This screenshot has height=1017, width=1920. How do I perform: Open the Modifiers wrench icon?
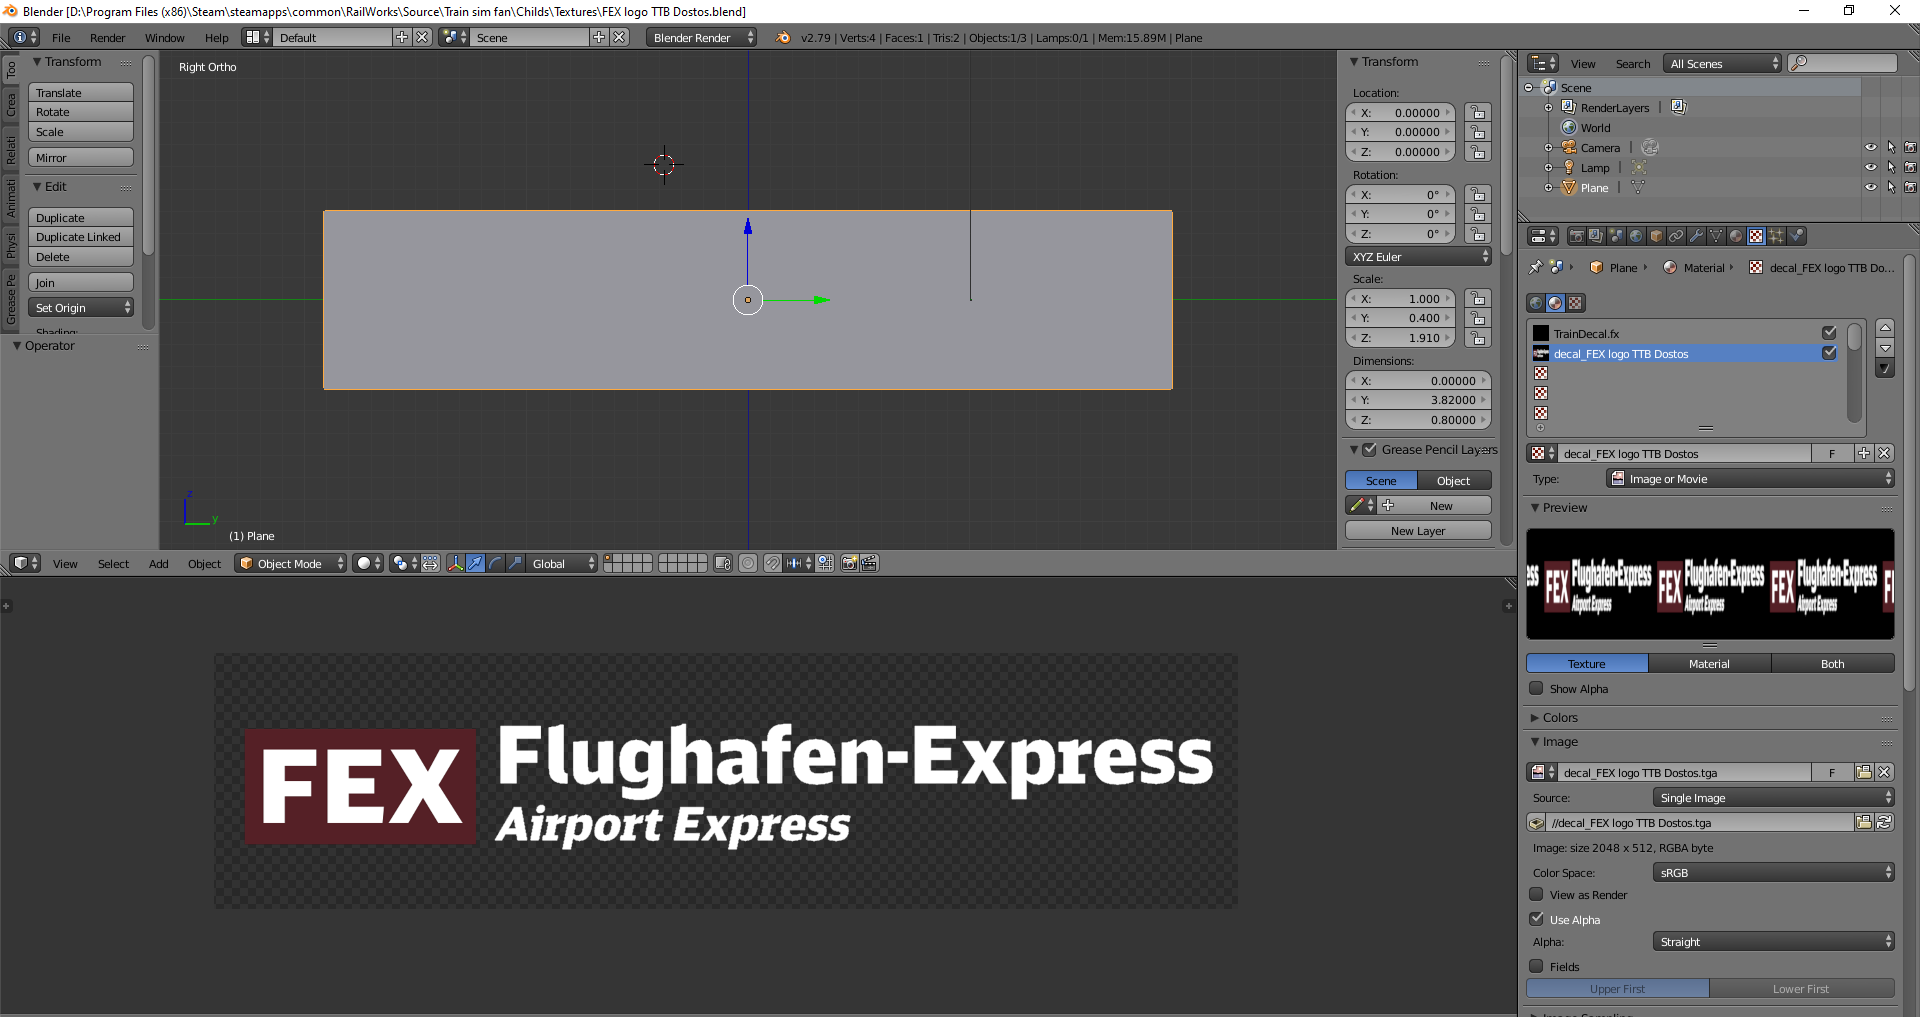[1696, 236]
